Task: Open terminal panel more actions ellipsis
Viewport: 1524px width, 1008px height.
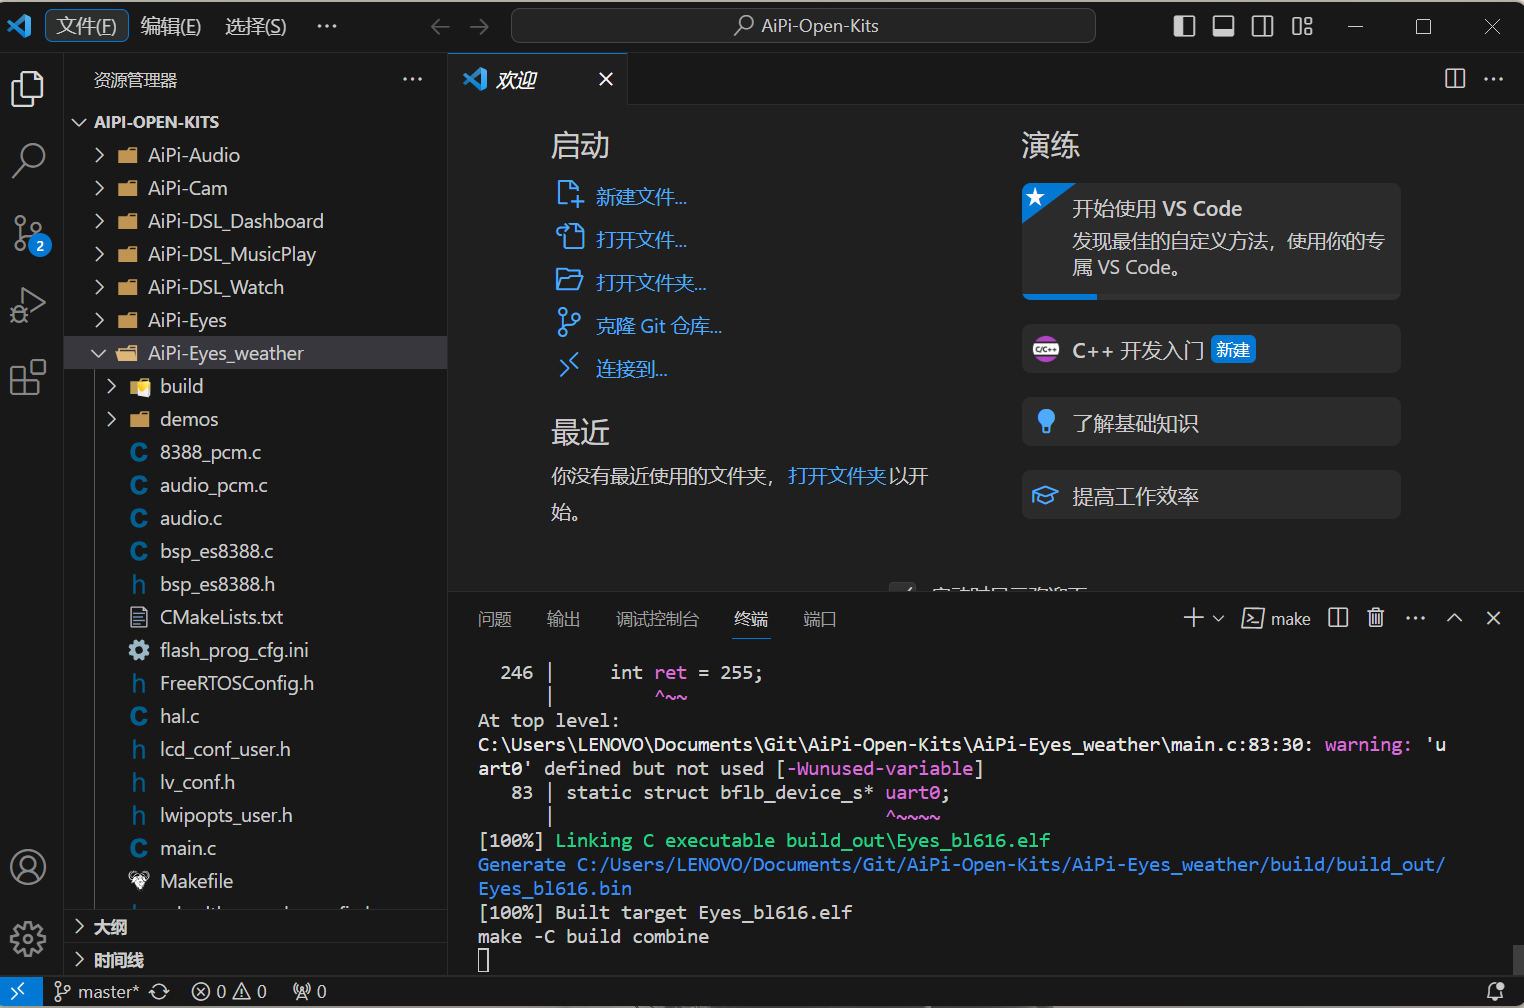Action: (1415, 618)
